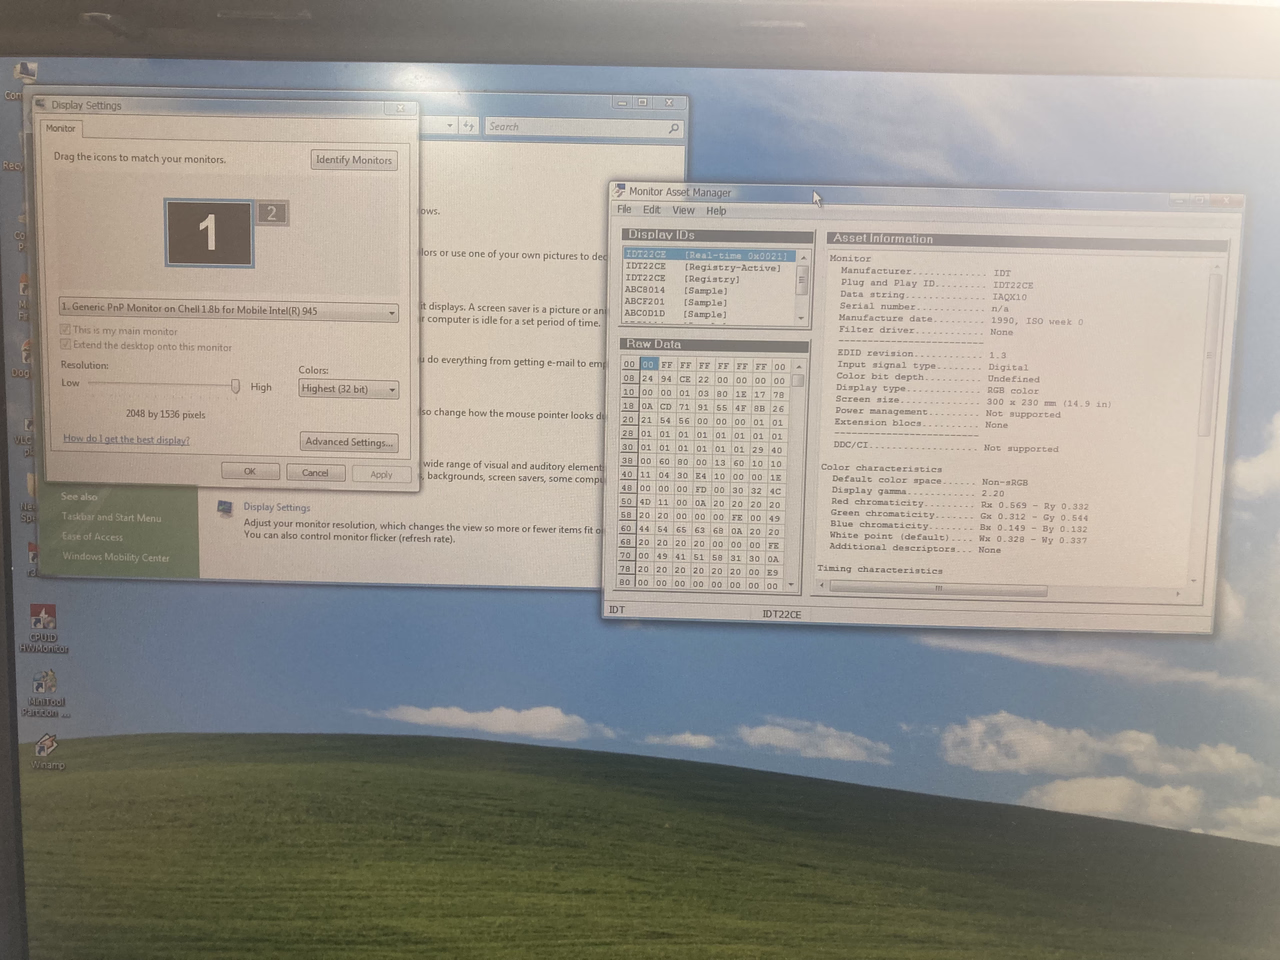Open the Edit menu in Monitor Asset Manager

click(652, 210)
